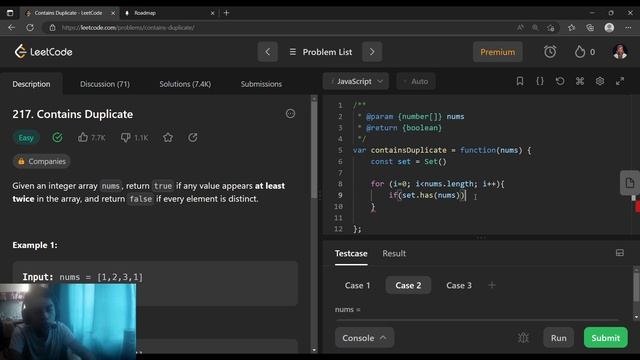
Task: Click code line 6 'const set = Set()'
Action: point(409,161)
